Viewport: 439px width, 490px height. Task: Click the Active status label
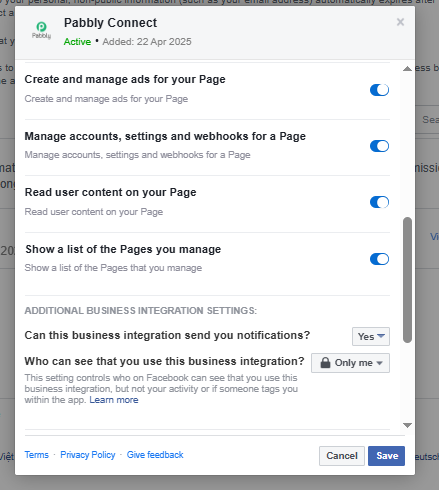(77, 42)
